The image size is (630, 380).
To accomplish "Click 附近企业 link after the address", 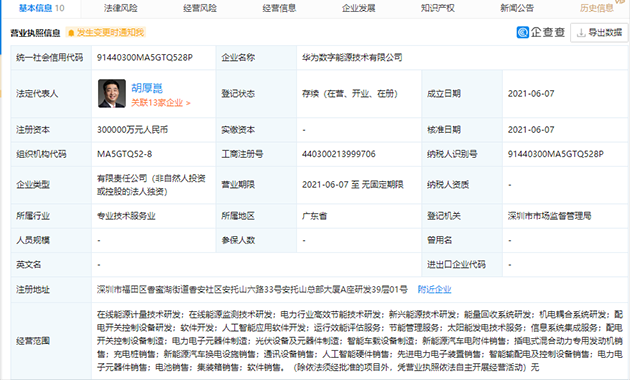I will click(434, 289).
